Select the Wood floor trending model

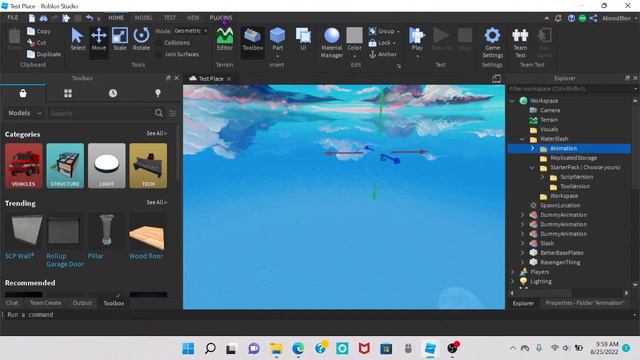[147, 237]
